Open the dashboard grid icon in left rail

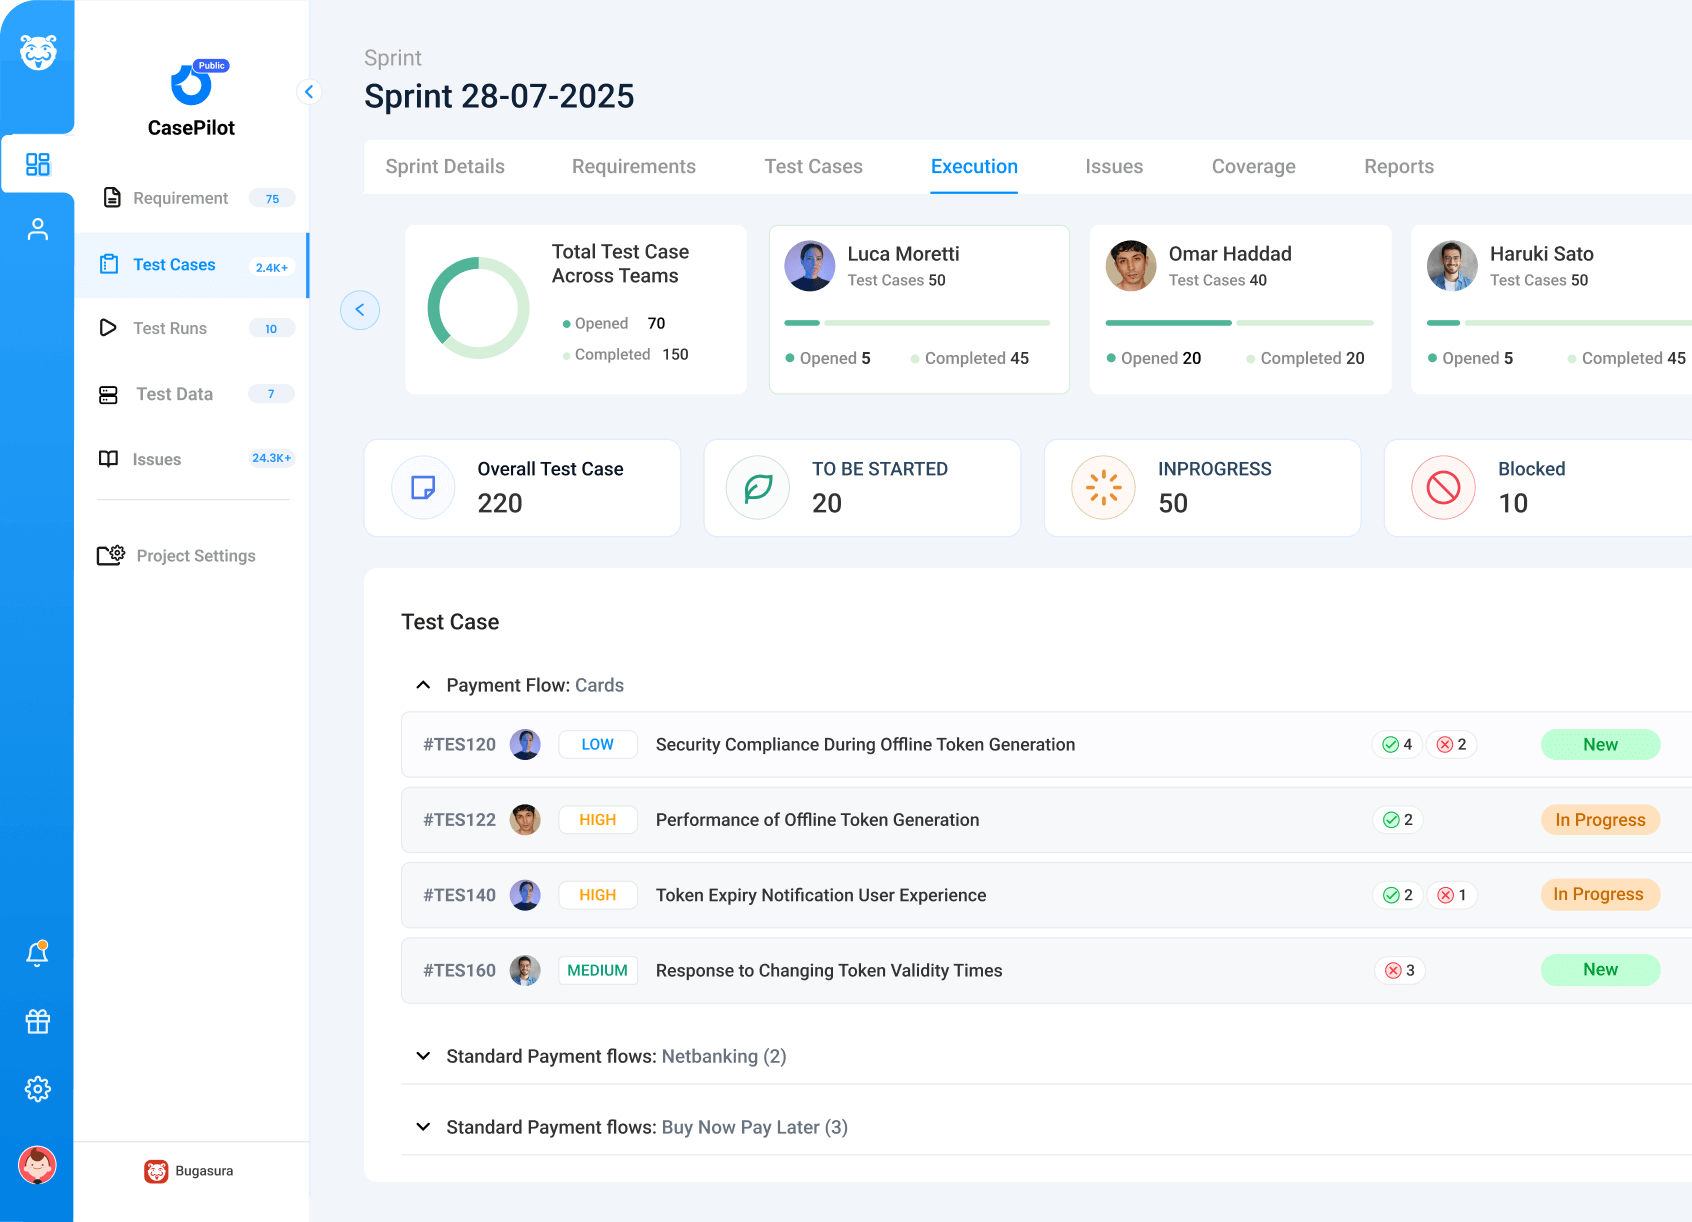[37, 164]
